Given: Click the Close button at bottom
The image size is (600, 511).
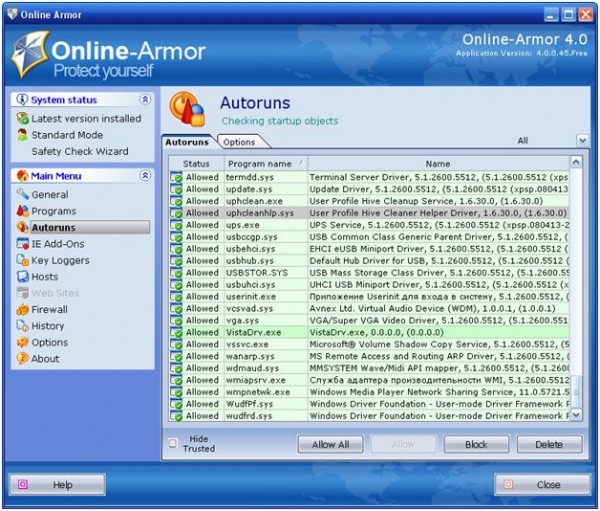Looking at the screenshot, I should [x=543, y=485].
